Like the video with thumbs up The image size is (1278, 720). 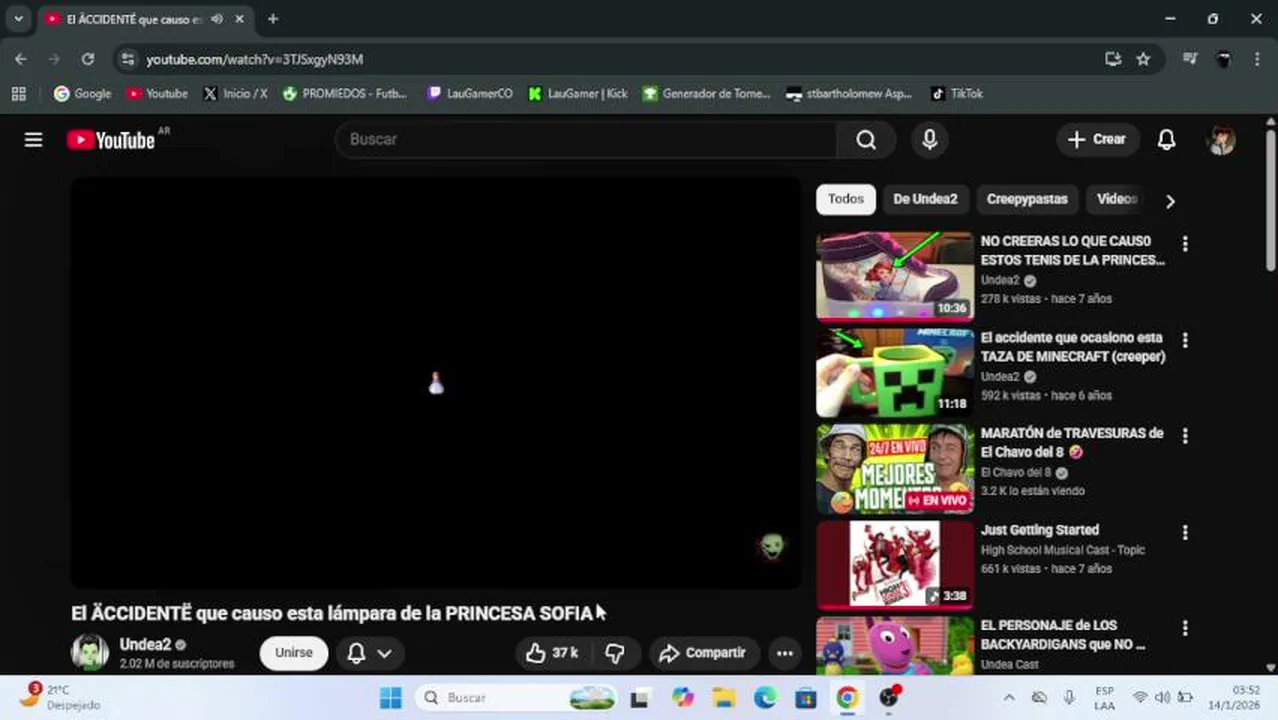click(x=552, y=653)
